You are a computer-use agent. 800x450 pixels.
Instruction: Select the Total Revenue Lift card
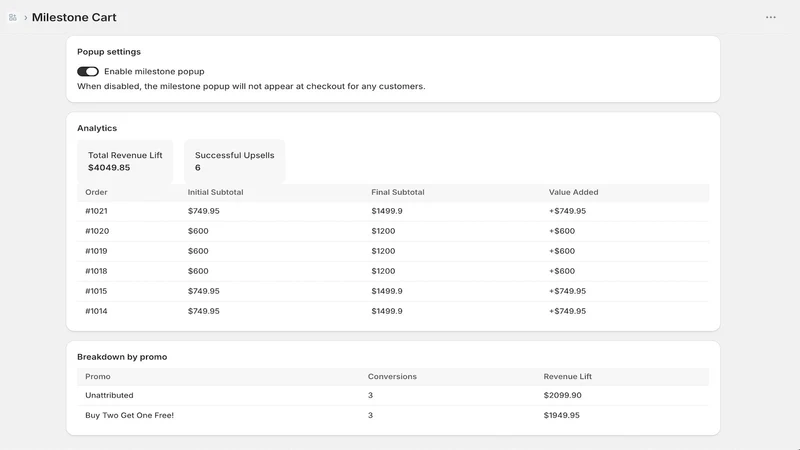click(125, 161)
